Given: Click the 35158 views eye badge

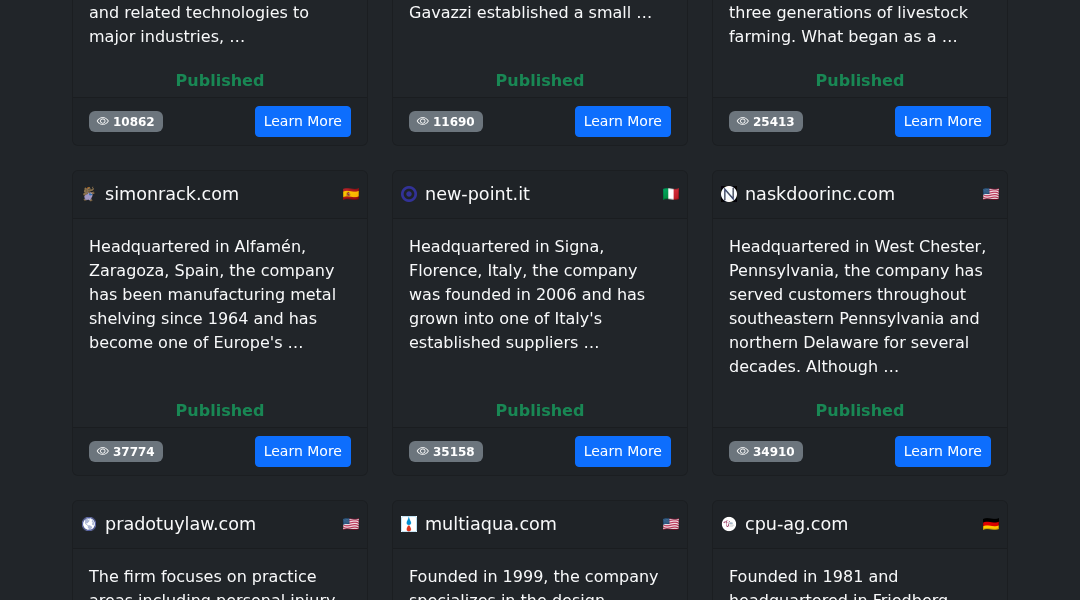Looking at the screenshot, I should [446, 451].
